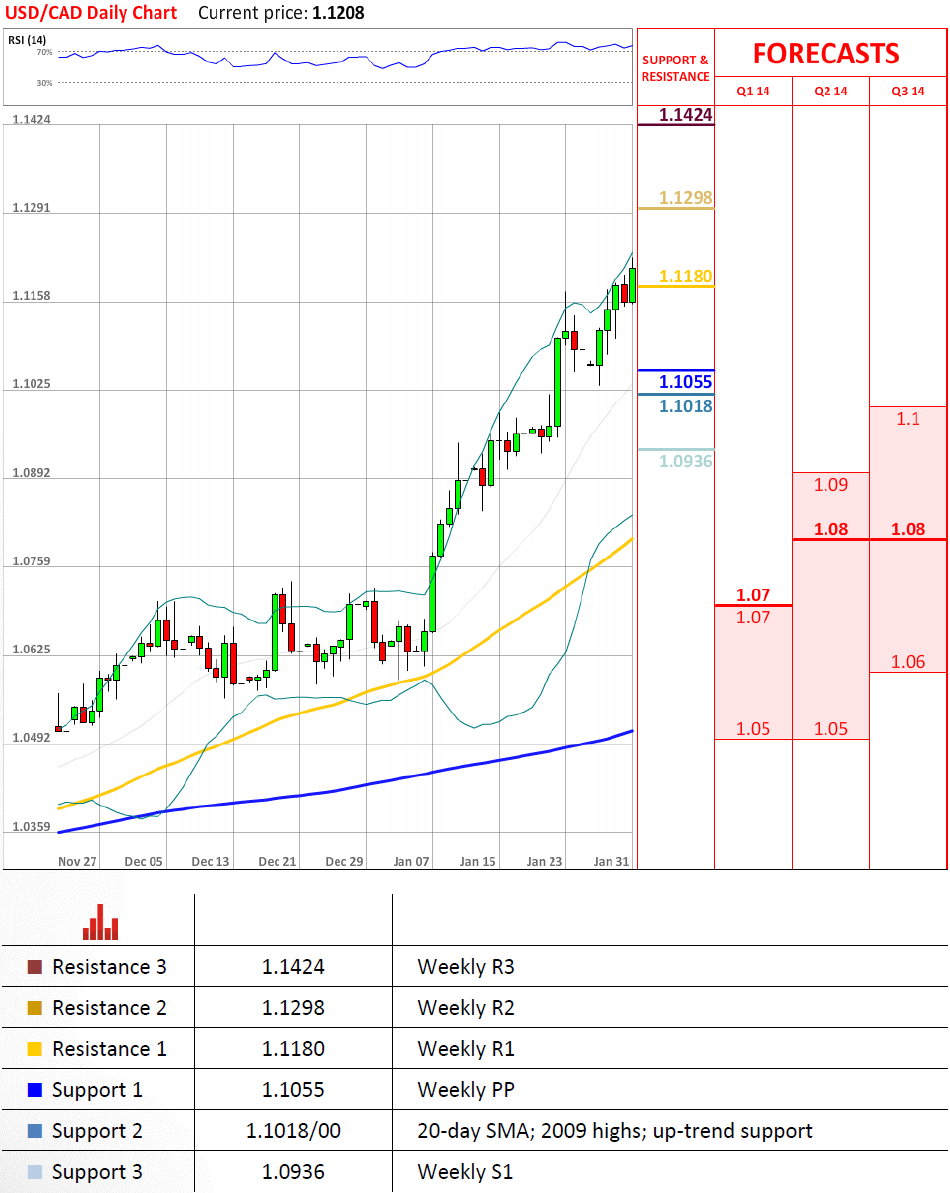Open the Q1 14 forecast column header
The width and height of the screenshot is (950, 1193).
(753, 91)
